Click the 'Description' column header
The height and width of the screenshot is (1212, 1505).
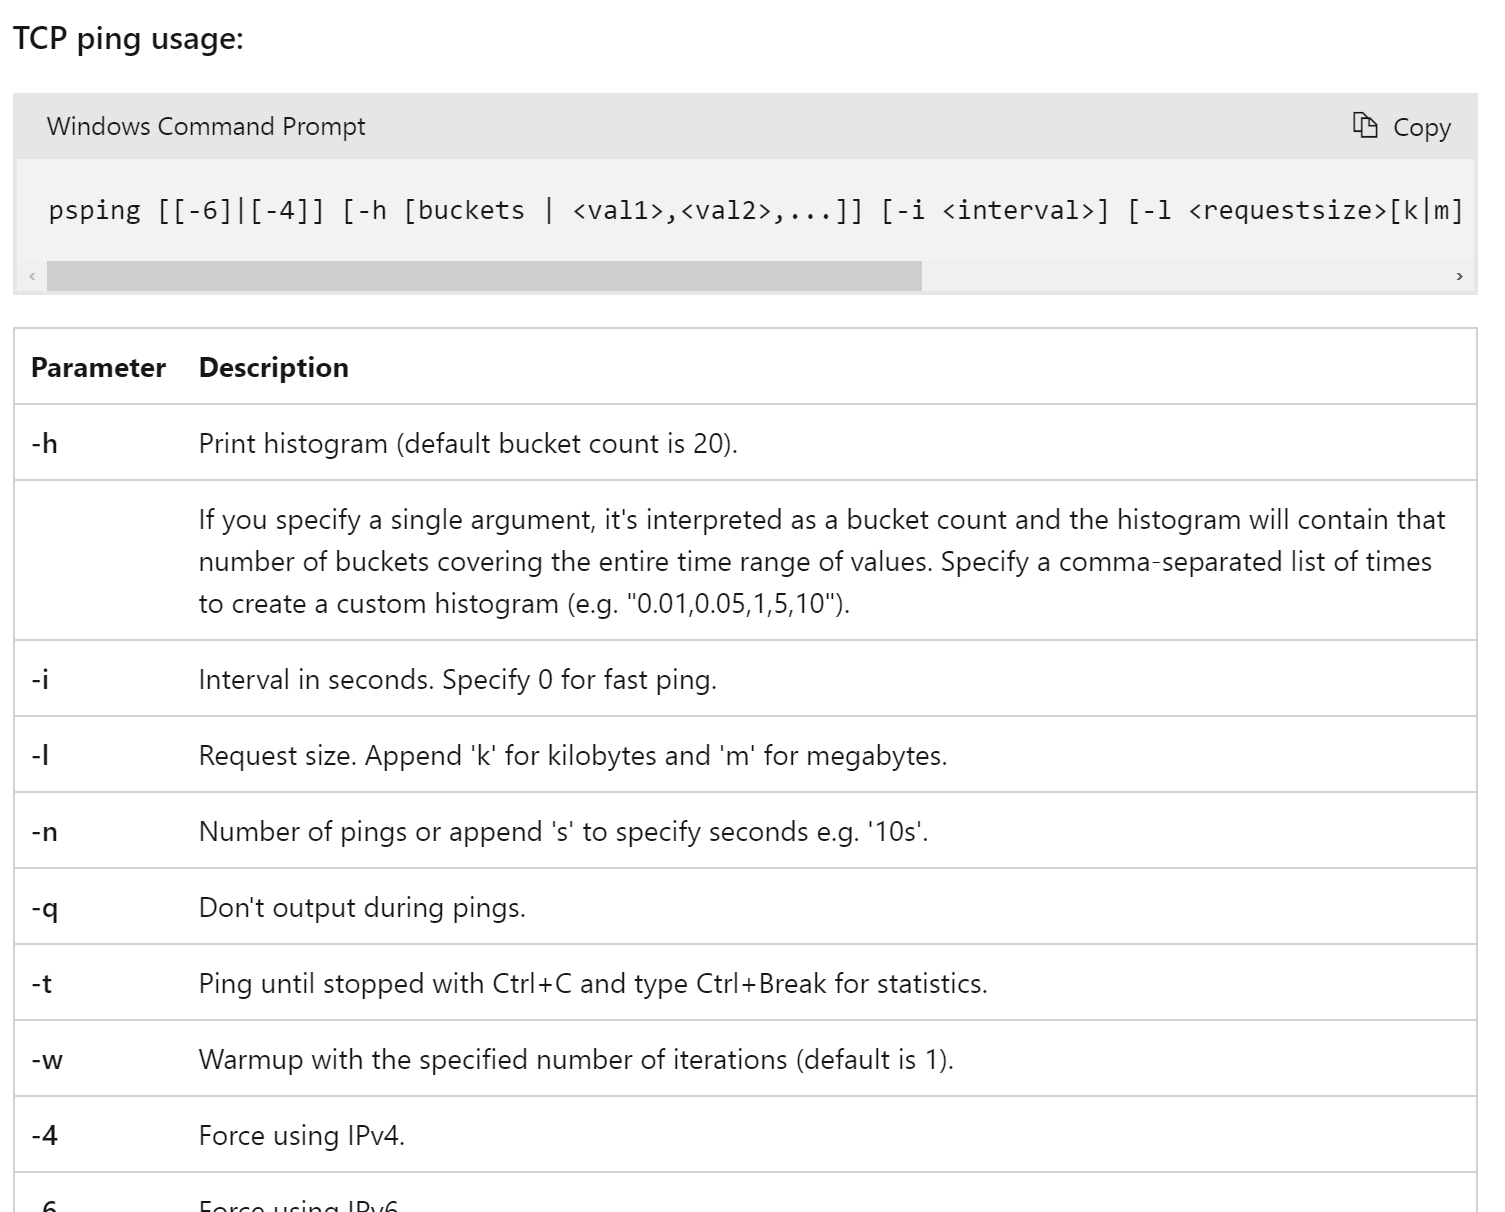[x=273, y=367]
